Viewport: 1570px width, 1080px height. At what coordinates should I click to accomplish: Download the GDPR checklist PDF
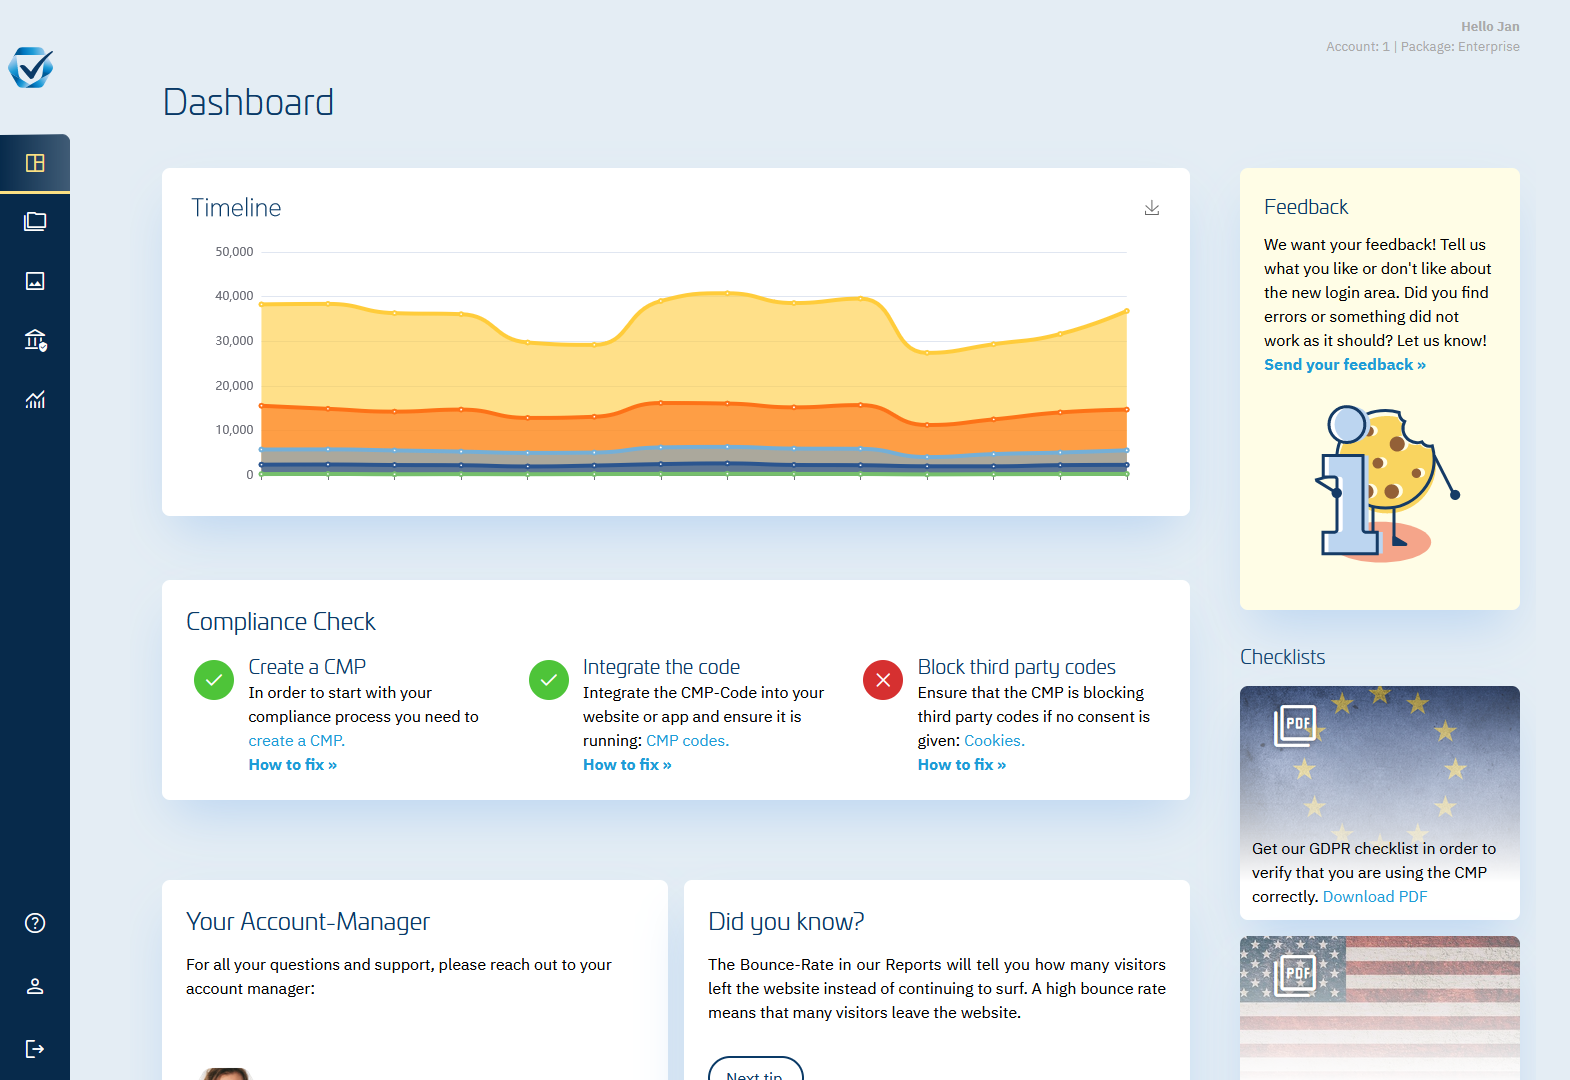[1375, 897]
